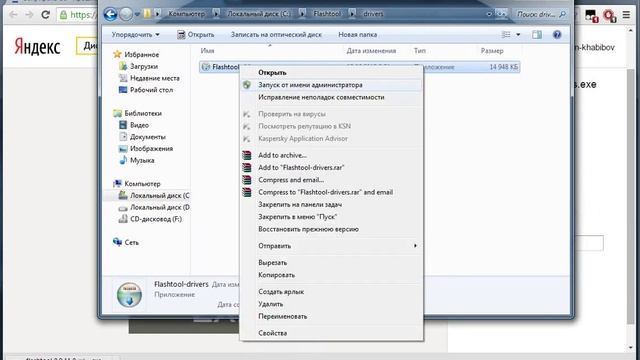Open the Chrome hamburger menu

point(627,15)
